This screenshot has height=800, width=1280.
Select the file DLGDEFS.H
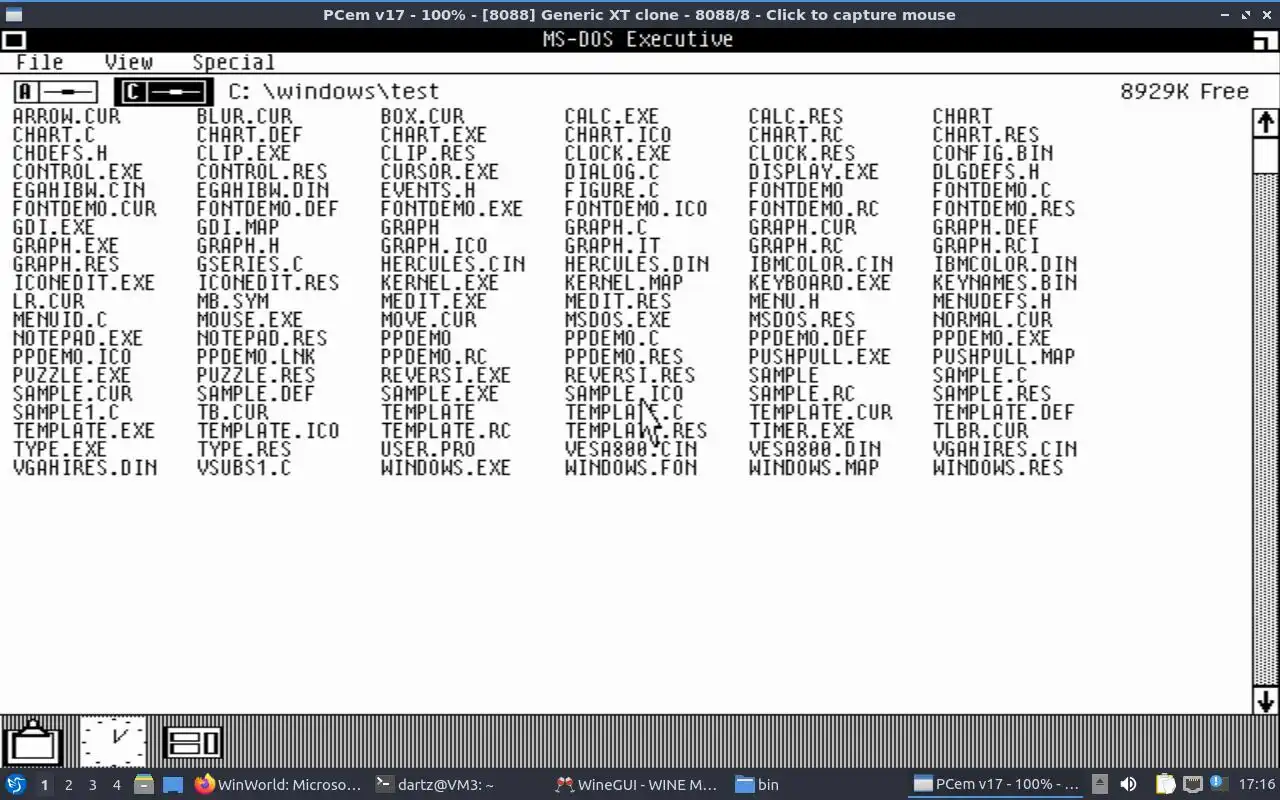point(986,172)
